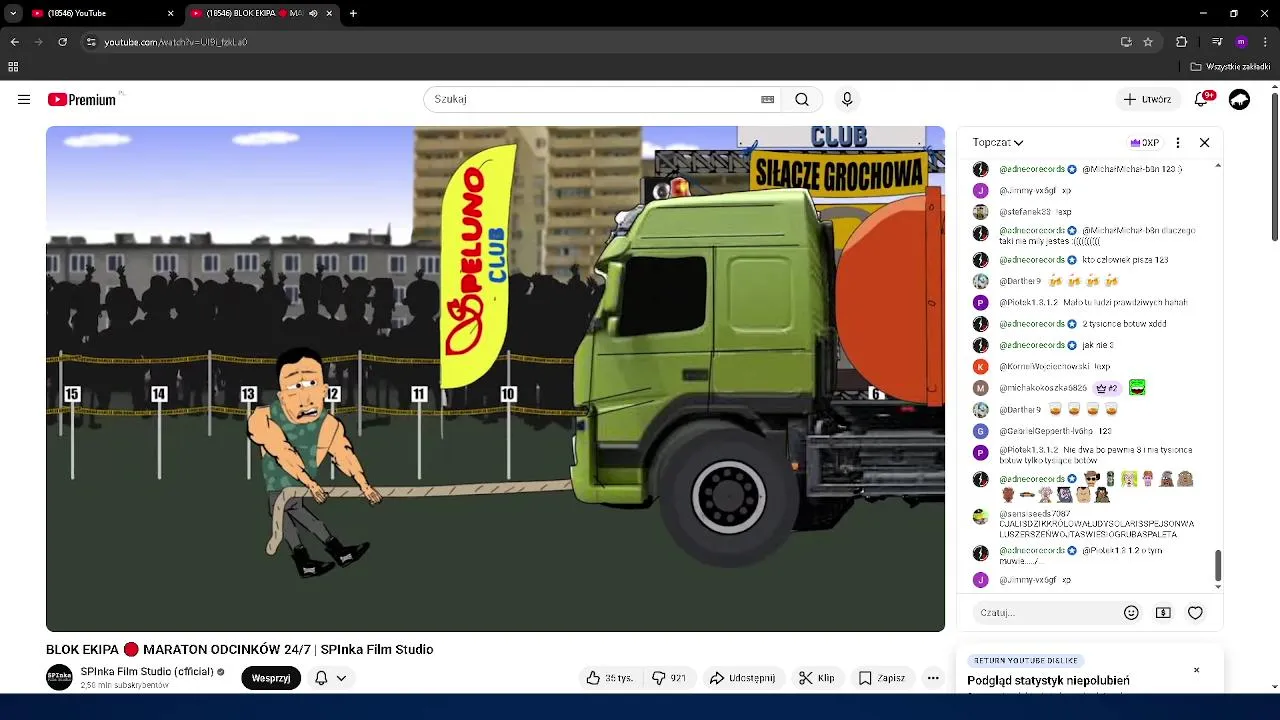Open the SPInka channel avatar
The height and width of the screenshot is (720, 1280).
coord(59,677)
